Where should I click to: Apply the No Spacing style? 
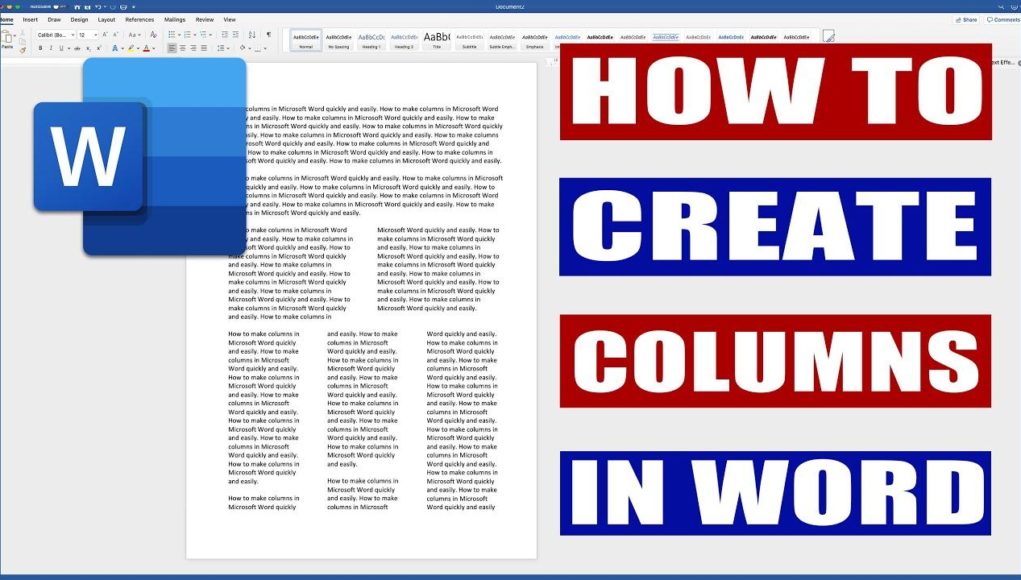339,40
